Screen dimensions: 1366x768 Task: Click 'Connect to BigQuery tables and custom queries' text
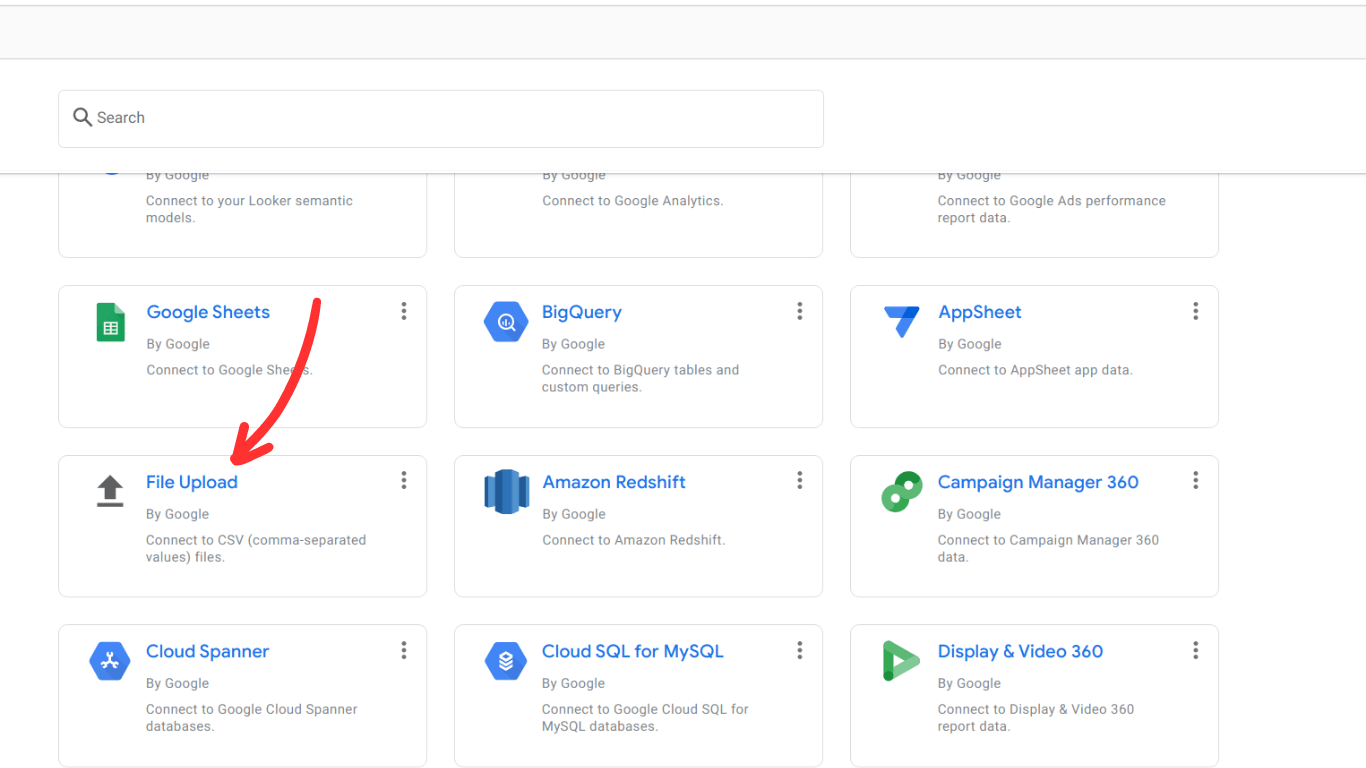point(640,379)
